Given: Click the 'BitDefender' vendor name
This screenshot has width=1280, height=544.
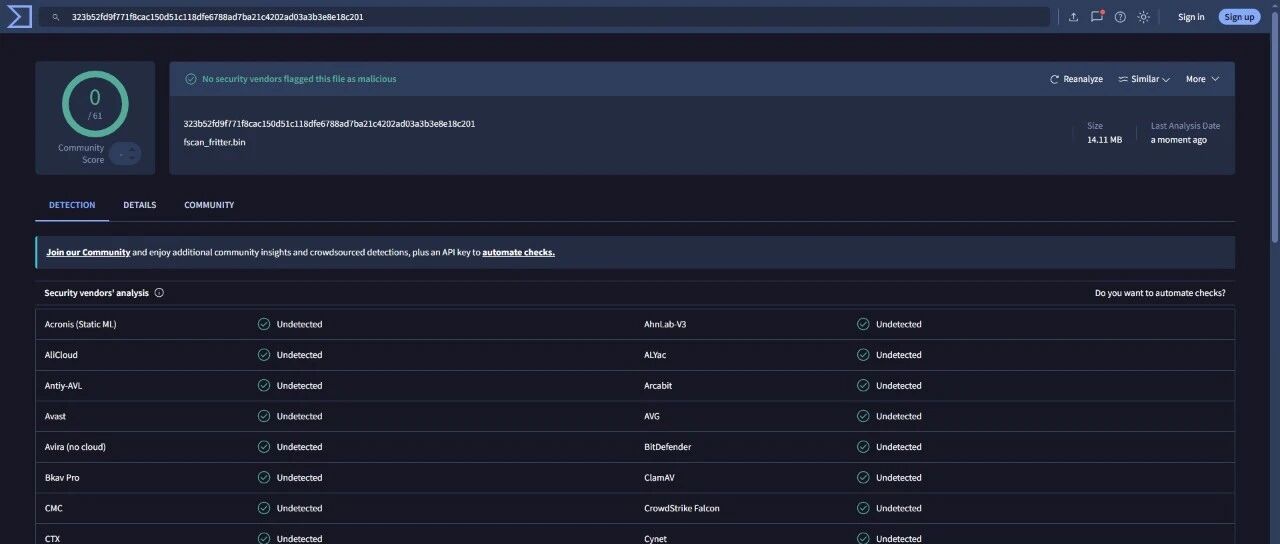Looking at the screenshot, I should click(x=667, y=447).
